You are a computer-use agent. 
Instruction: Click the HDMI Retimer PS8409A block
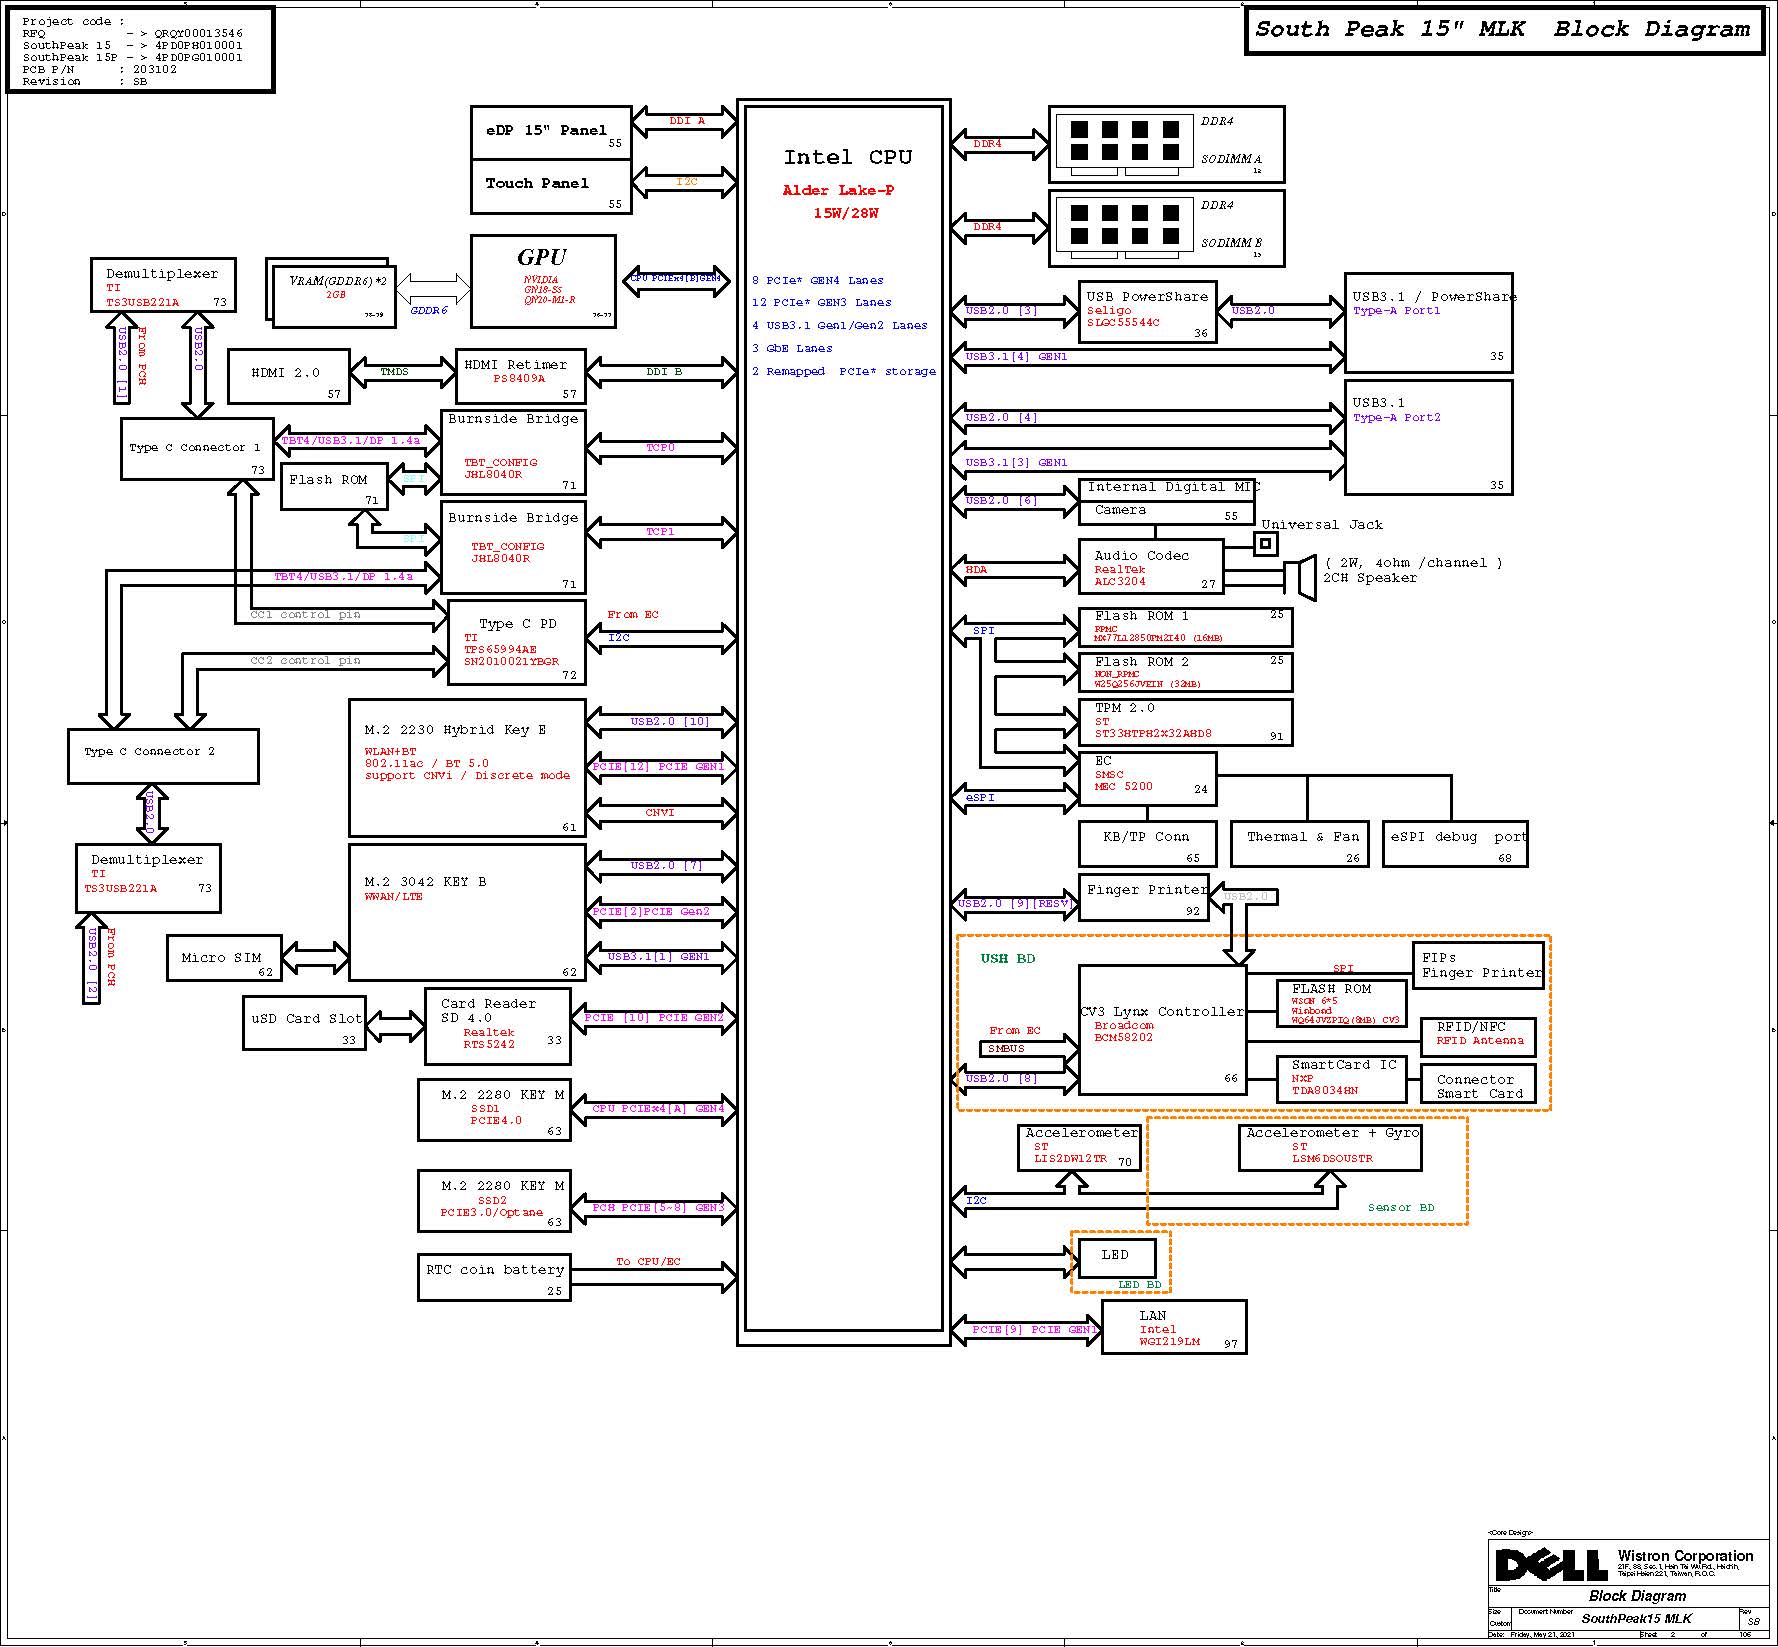tap(520, 376)
